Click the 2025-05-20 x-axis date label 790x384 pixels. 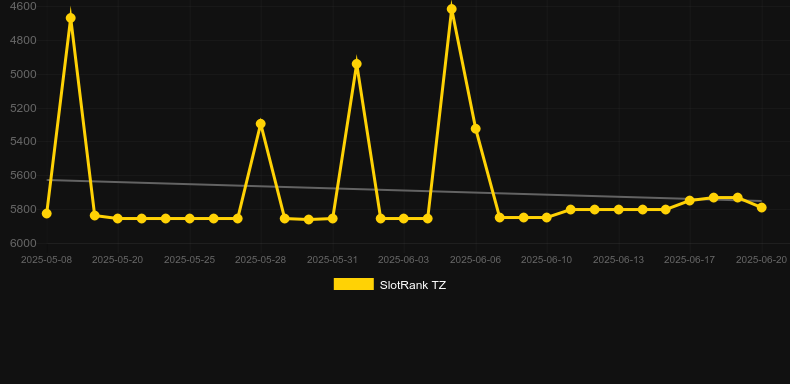tap(117, 260)
